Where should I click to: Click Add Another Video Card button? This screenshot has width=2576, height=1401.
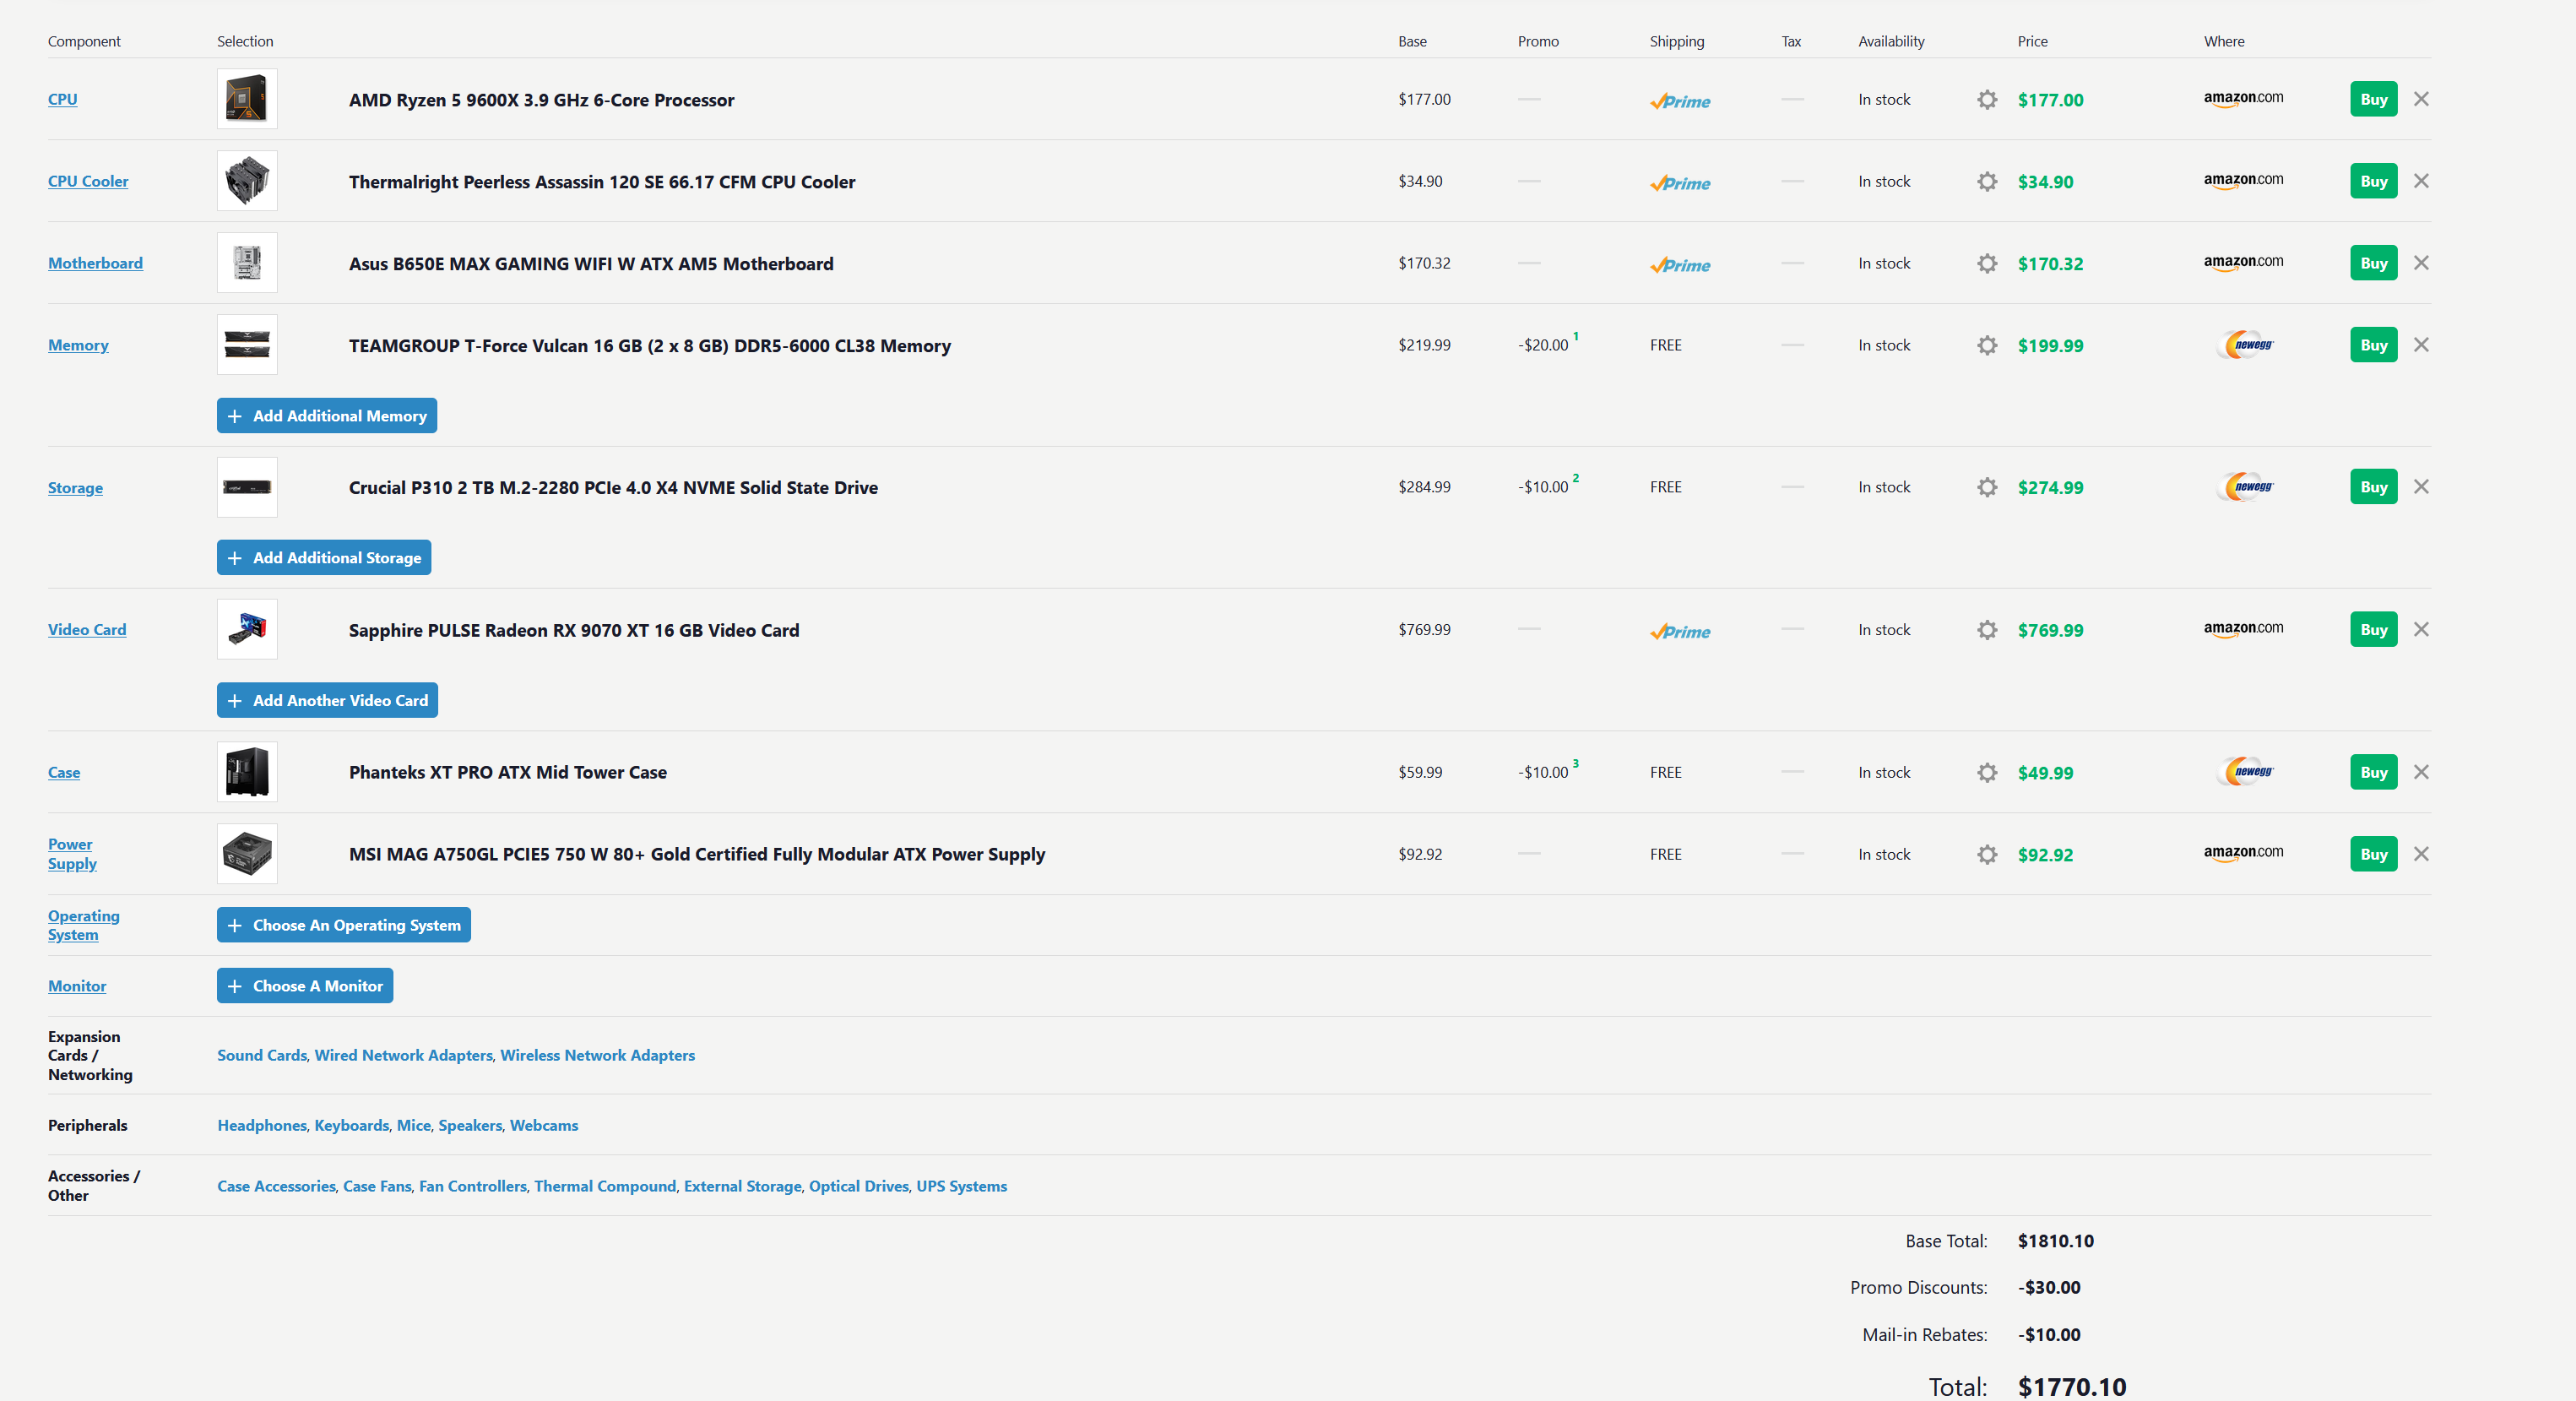pos(327,700)
